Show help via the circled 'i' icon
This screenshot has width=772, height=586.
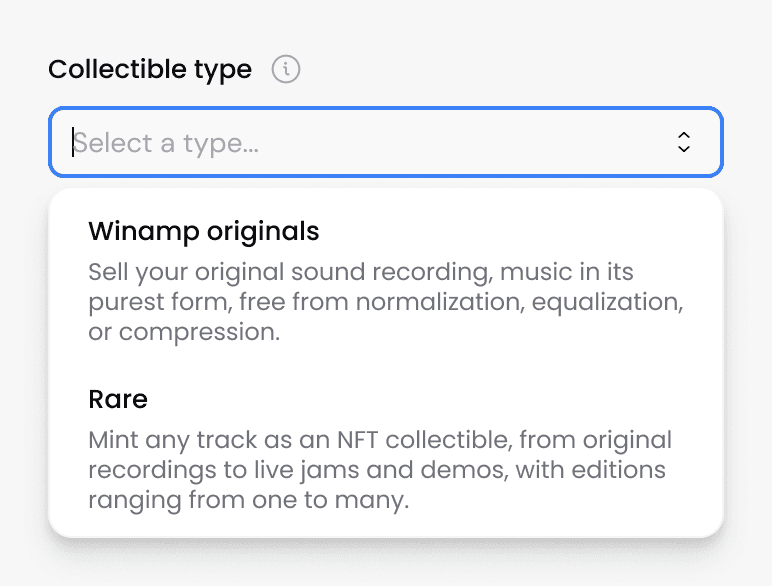[x=286, y=70]
